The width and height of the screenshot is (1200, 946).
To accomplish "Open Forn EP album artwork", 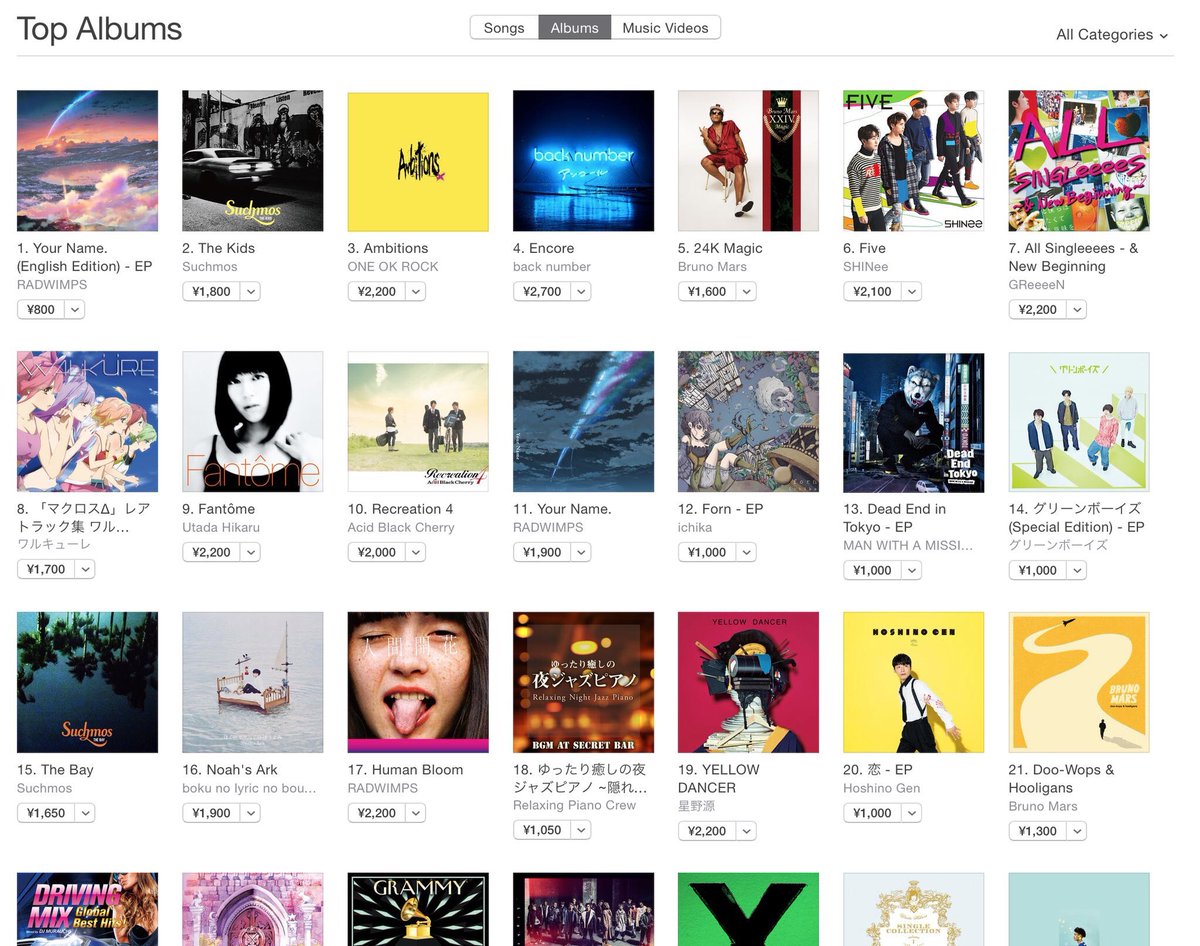I will coord(748,422).
